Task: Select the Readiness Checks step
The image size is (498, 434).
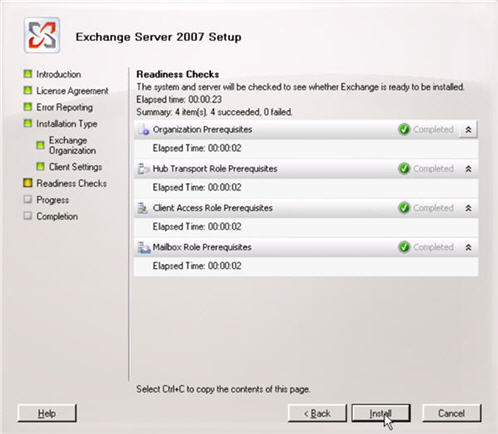Action: coord(72,183)
